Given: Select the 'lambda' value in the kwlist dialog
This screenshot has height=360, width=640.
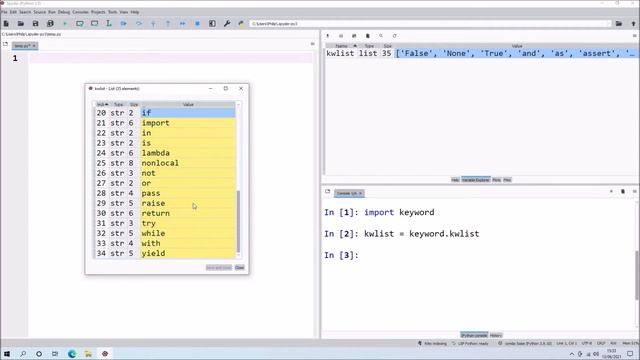Looking at the screenshot, I should 188,153.
